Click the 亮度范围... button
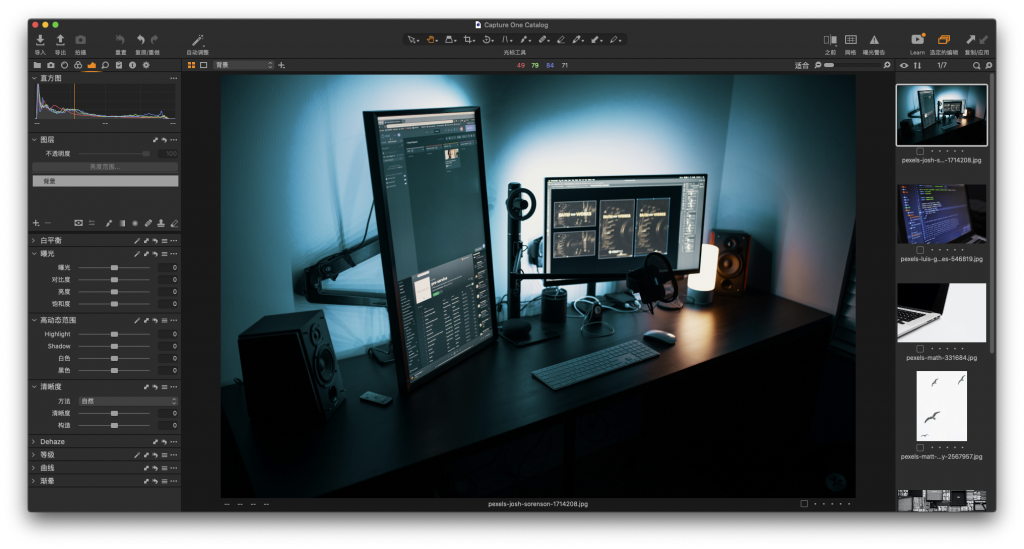Image resolution: width=1024 pixels, height=549 pixels. tap(105, 167)
